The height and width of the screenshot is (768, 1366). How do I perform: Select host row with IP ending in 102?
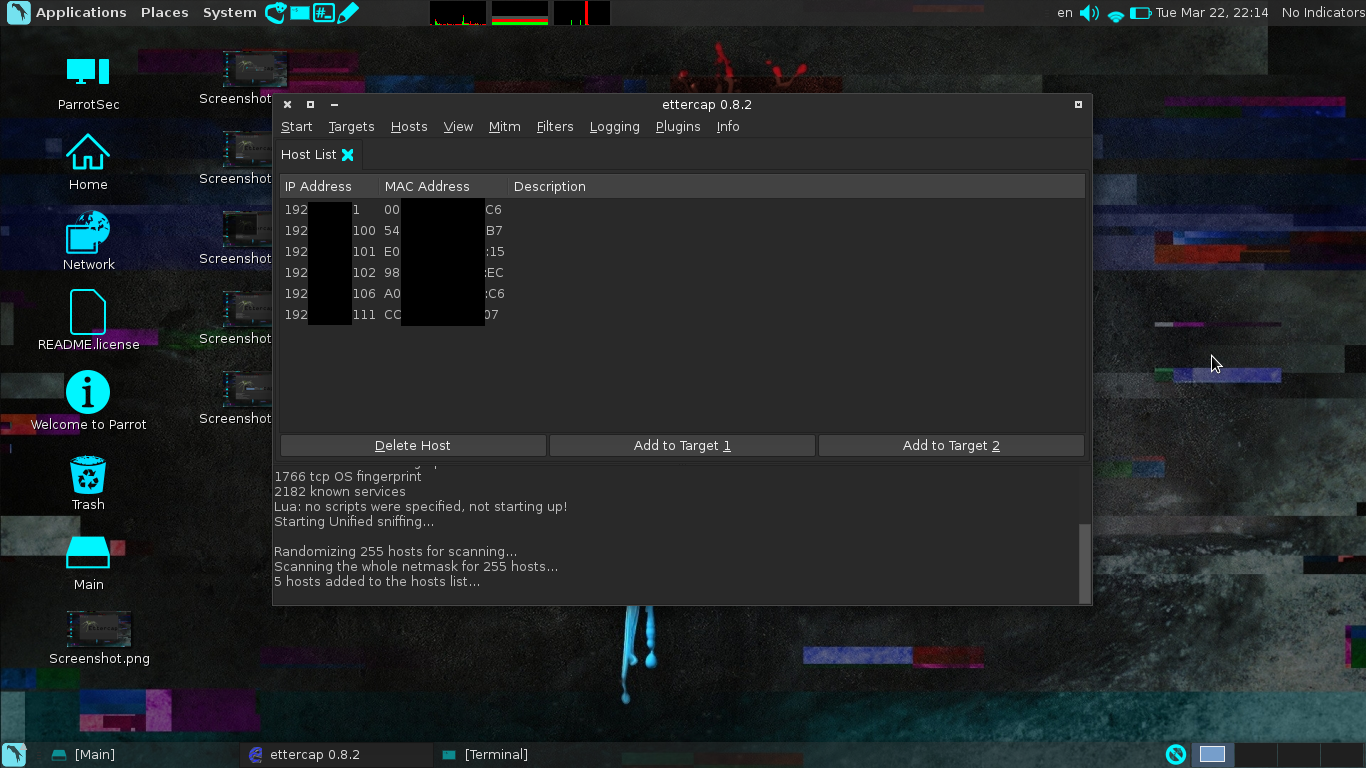(682, 273)
